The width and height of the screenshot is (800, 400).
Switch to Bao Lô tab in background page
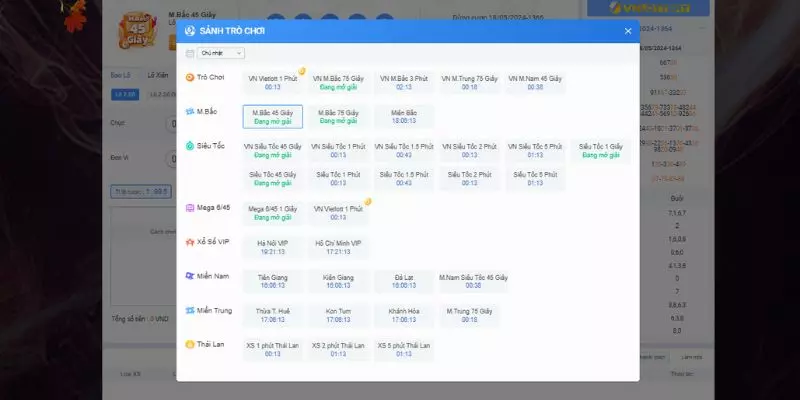point(121,75)
